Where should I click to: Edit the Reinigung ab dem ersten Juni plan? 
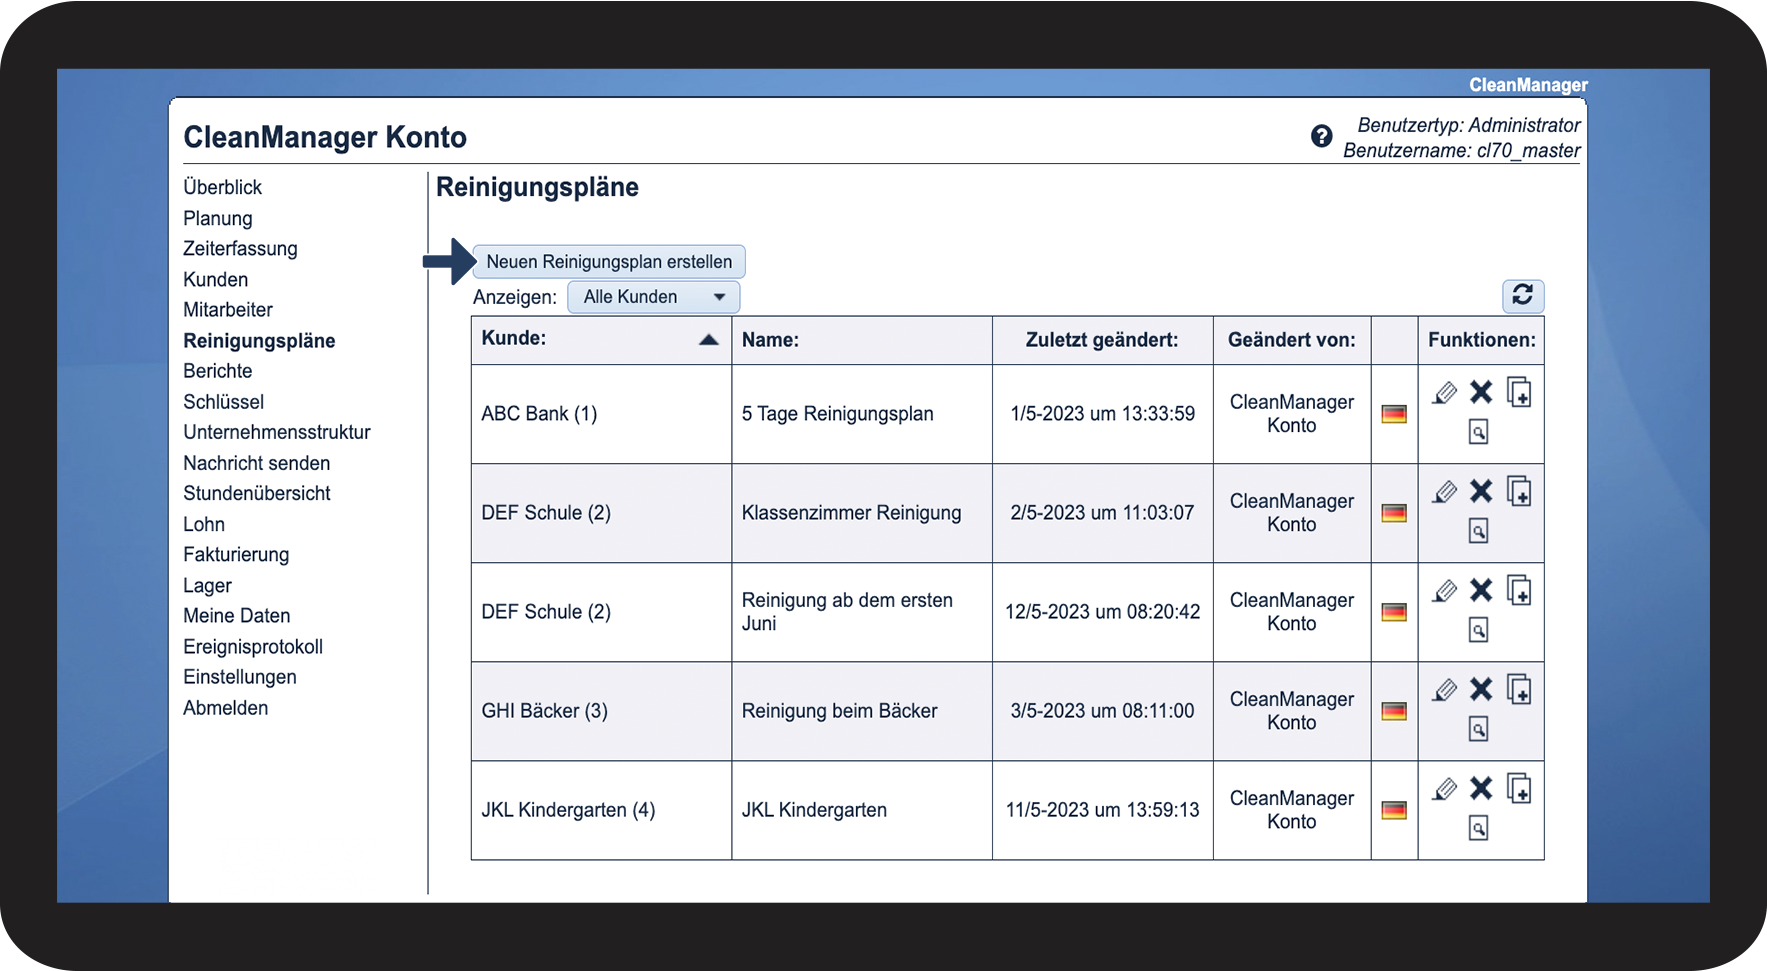1443,591
